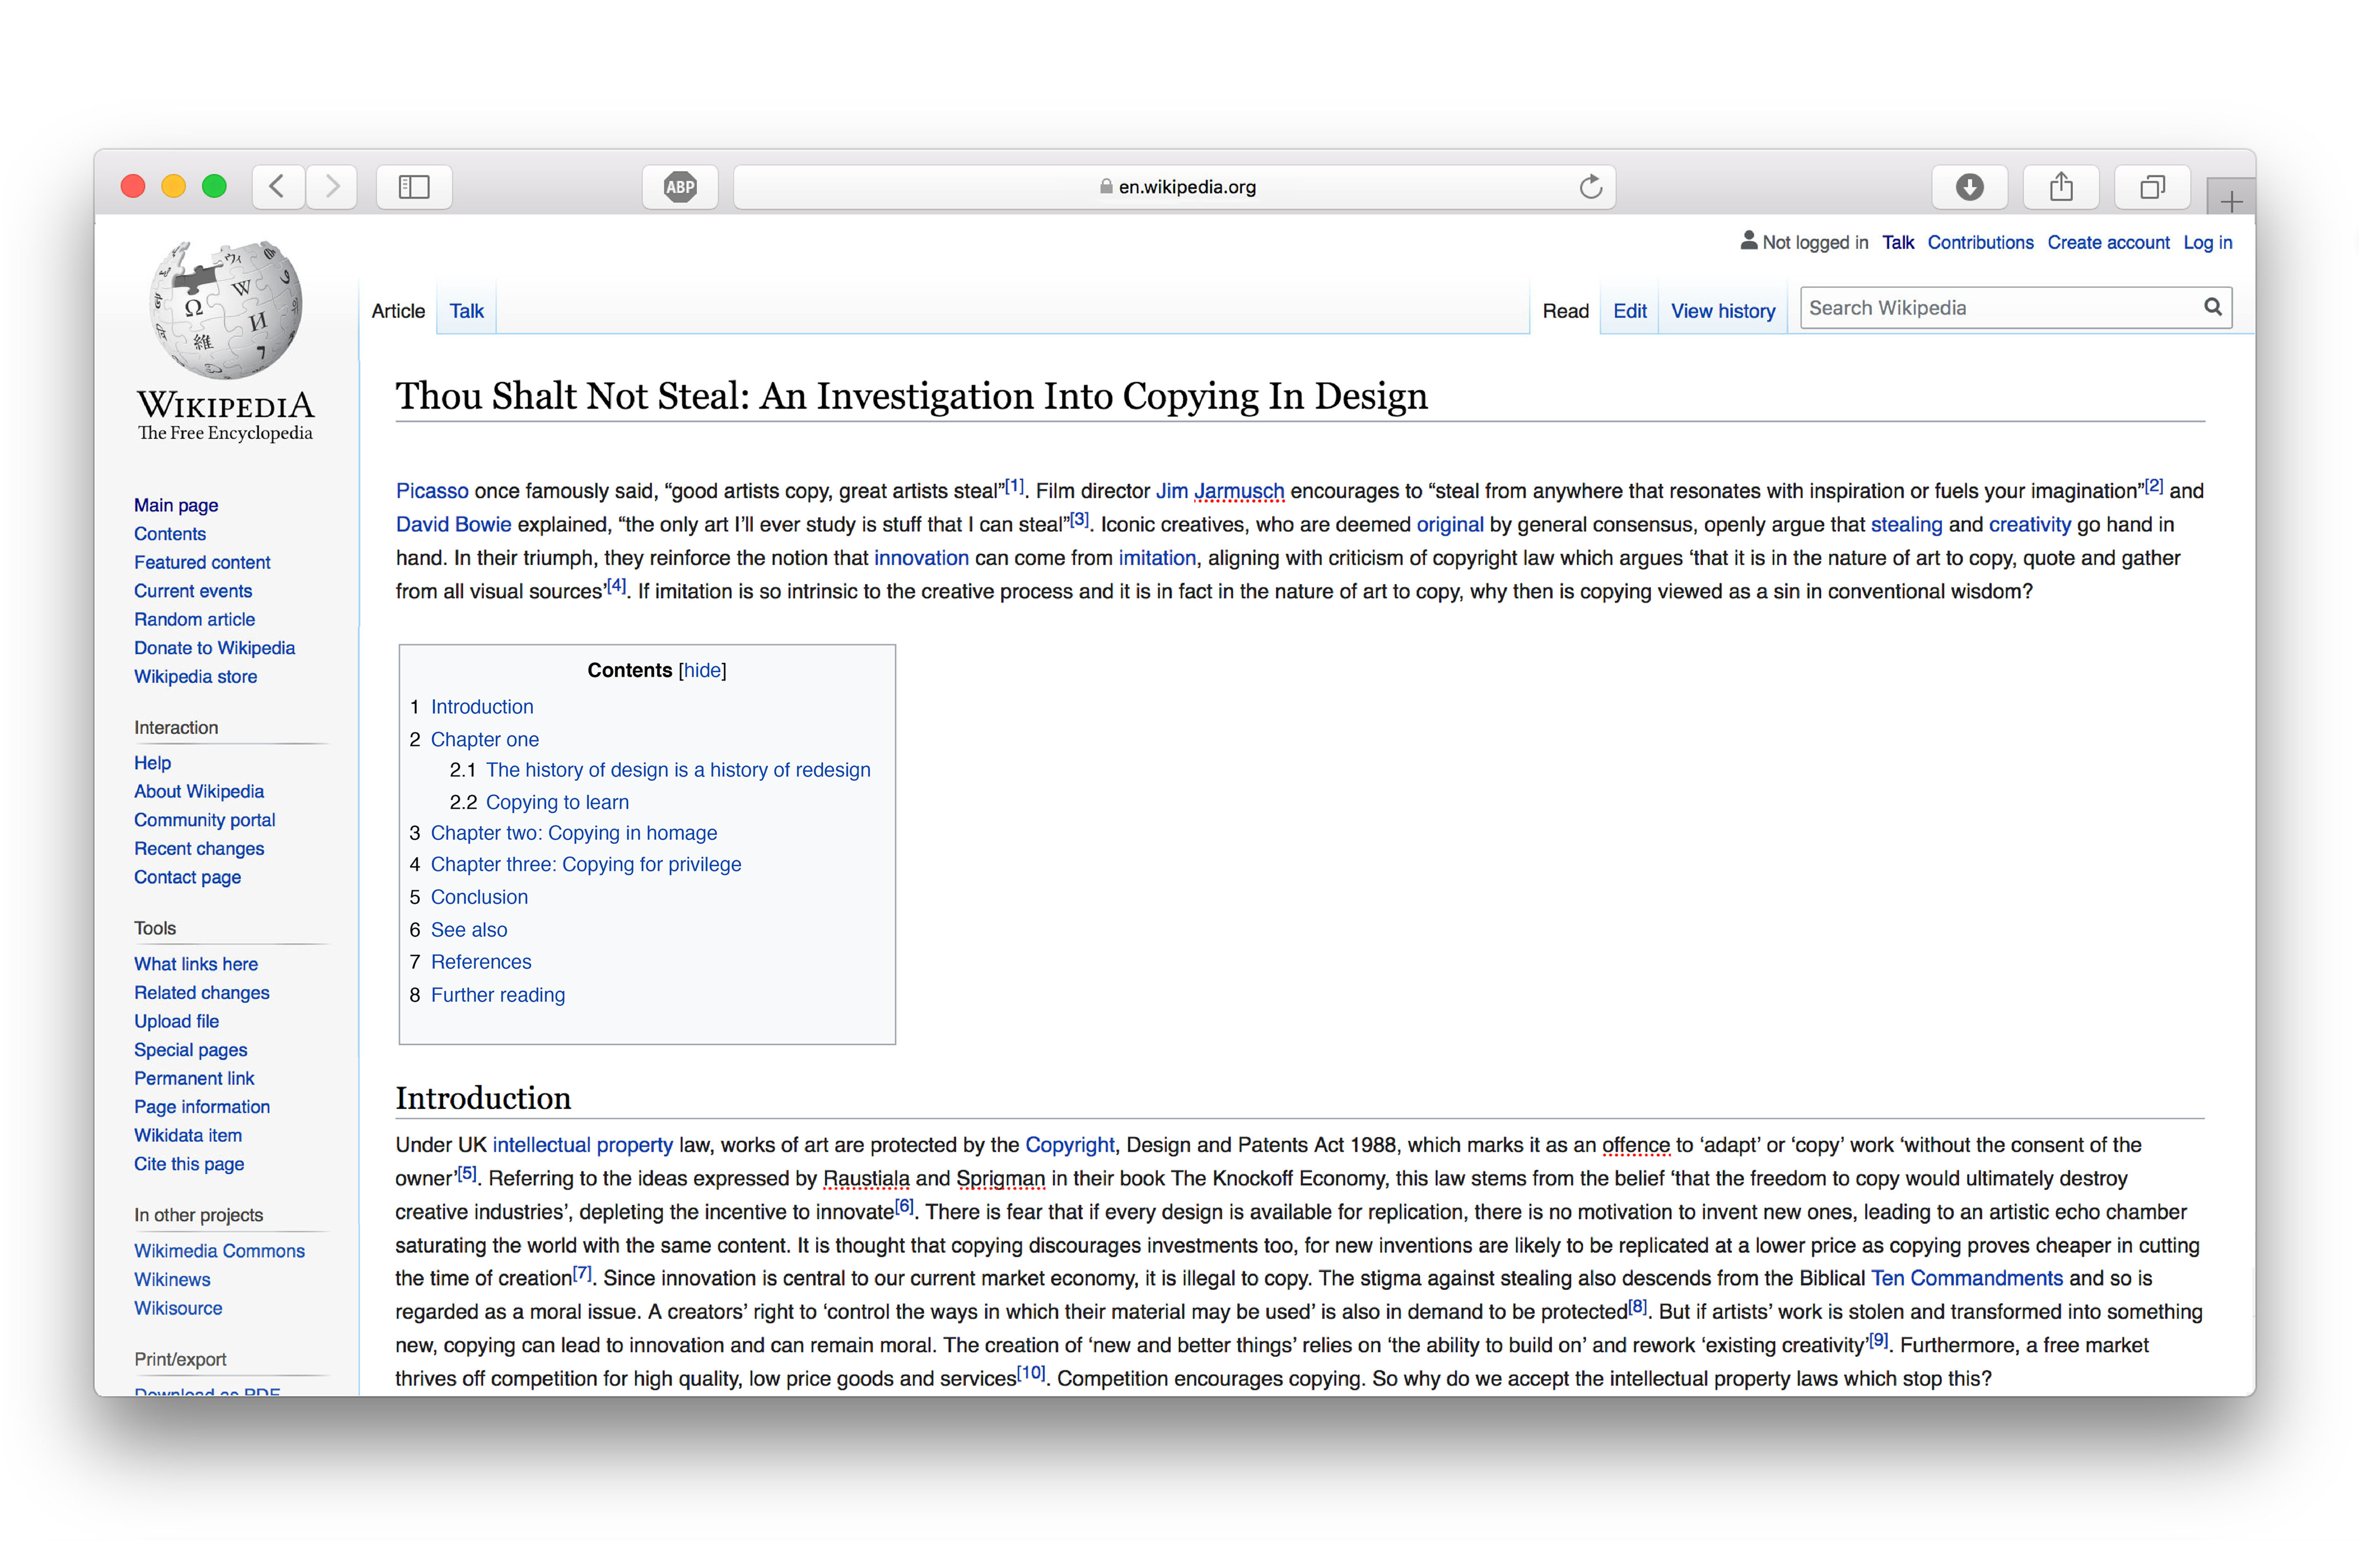View Recent changes link
Screen dimensions: 2359x1568
tap(199, 848)
